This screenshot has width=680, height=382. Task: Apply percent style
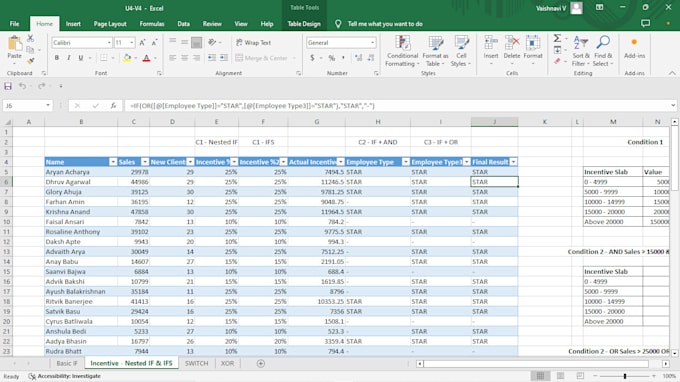click(x=332, y=58)
